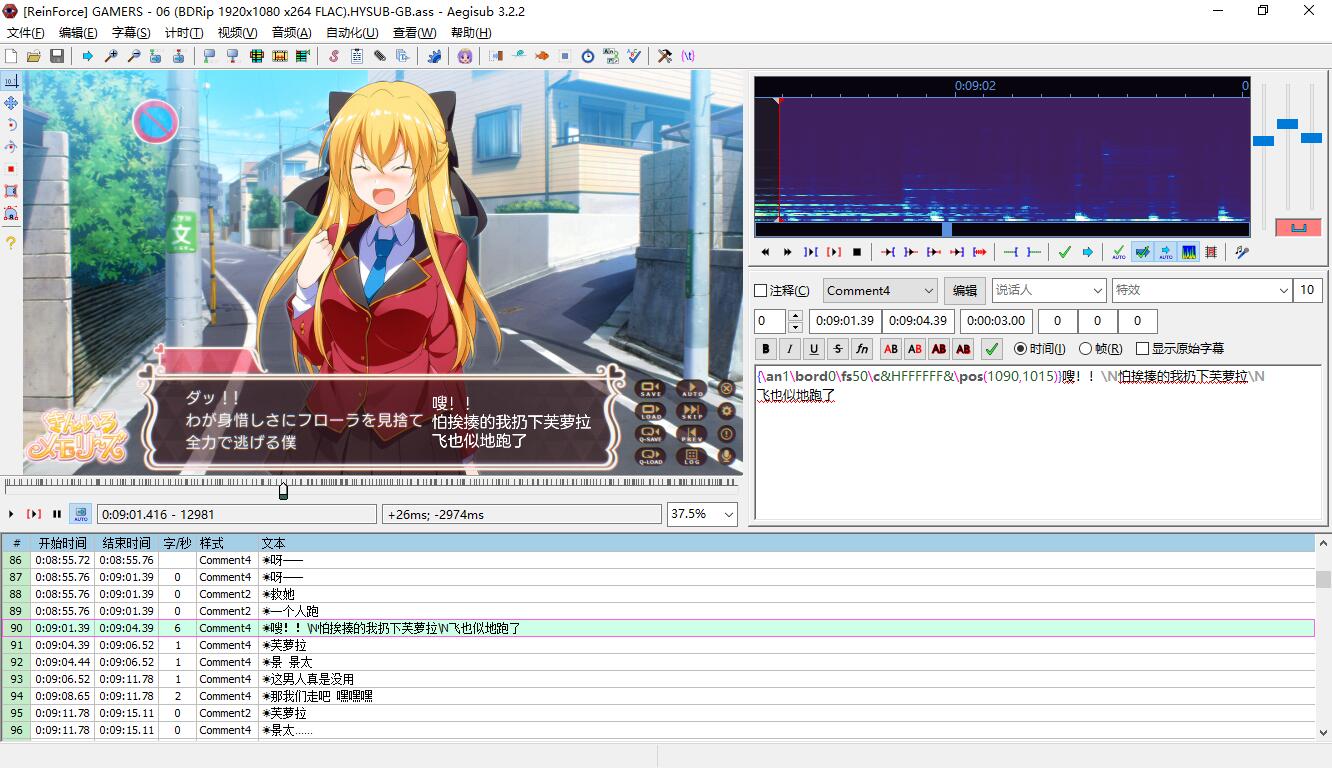This screenshot has width=1332, height=768.
Task: Open Options with hammer and wrench icon
Action: [665, 56]
